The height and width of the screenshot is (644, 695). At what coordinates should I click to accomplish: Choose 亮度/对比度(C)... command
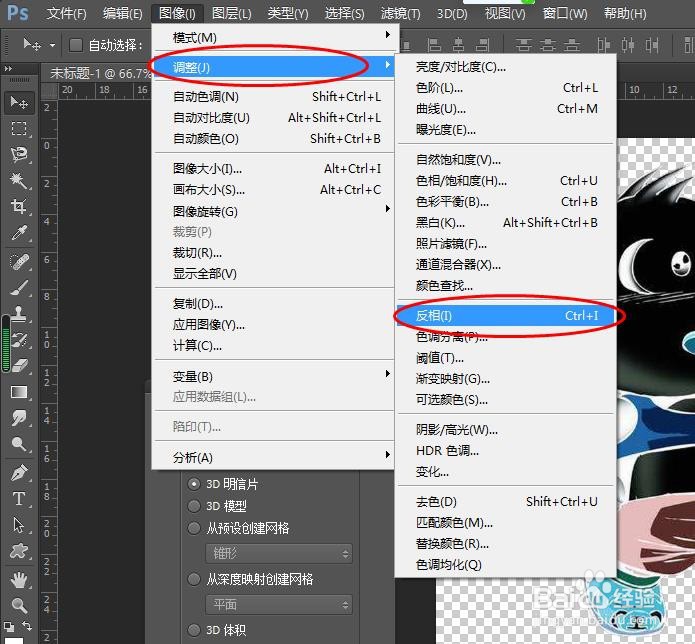(505, 67)
